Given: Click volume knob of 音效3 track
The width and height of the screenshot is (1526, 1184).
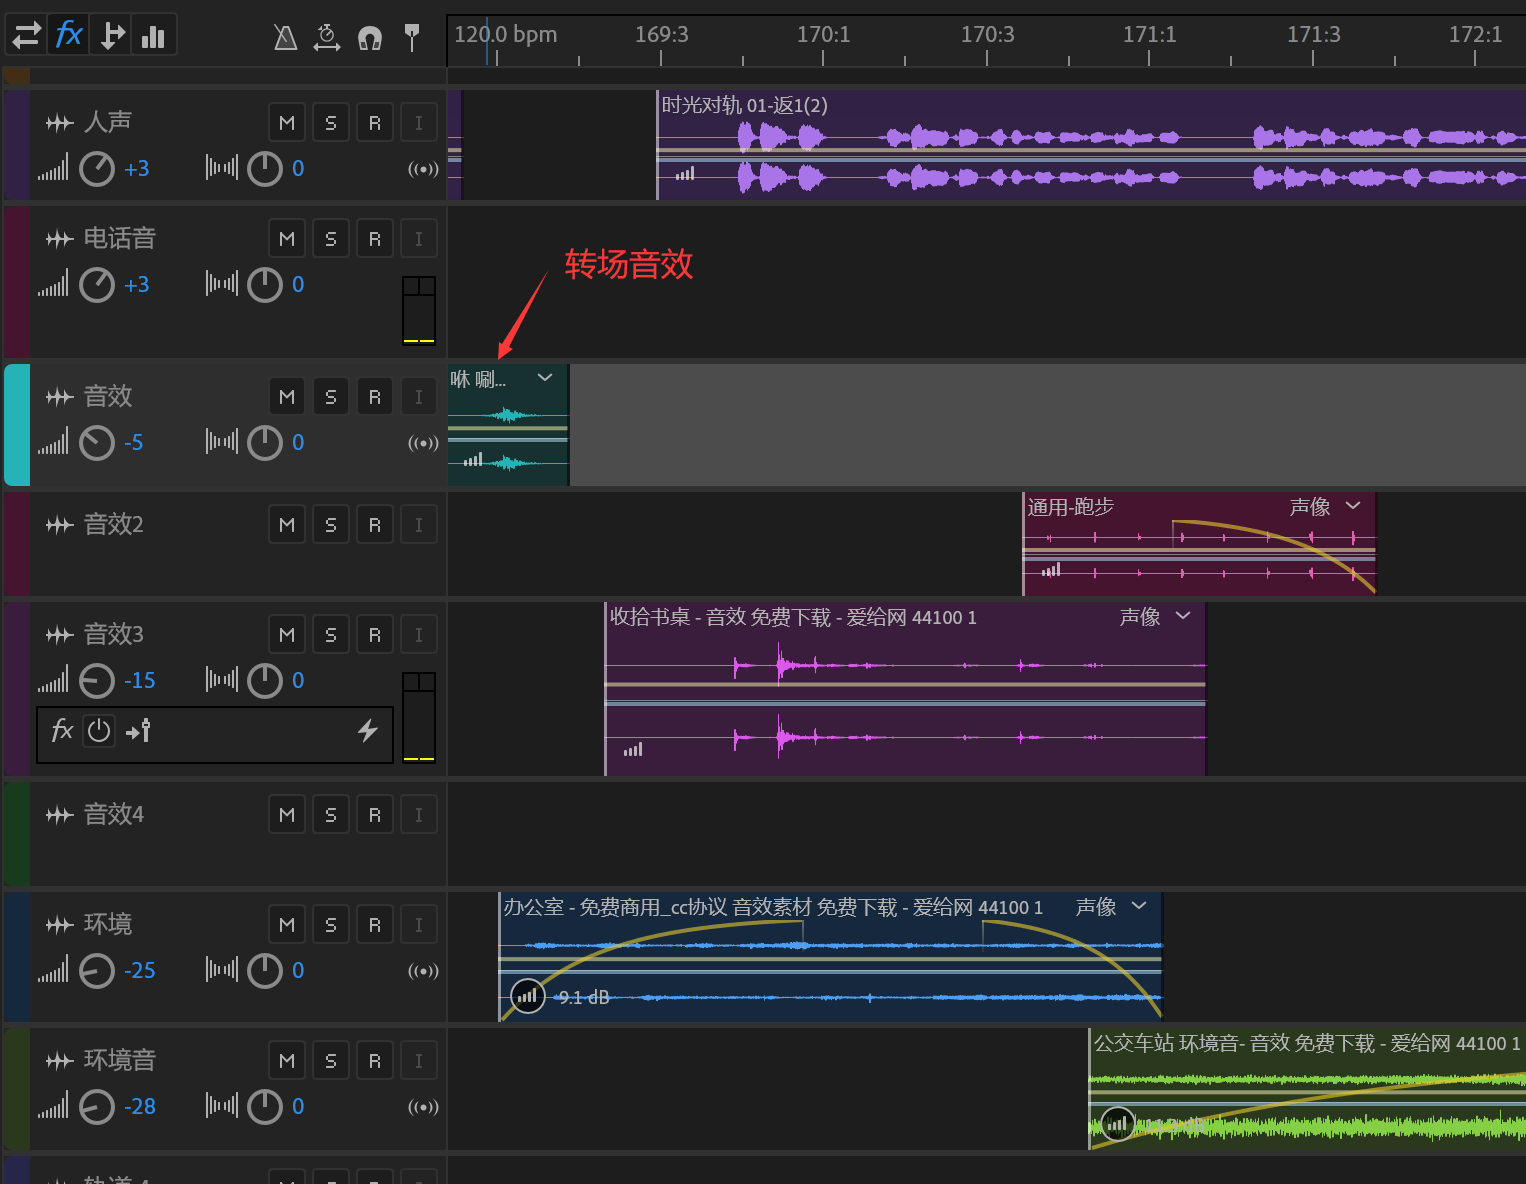Looking at the screenshot, I should [97, 681].
